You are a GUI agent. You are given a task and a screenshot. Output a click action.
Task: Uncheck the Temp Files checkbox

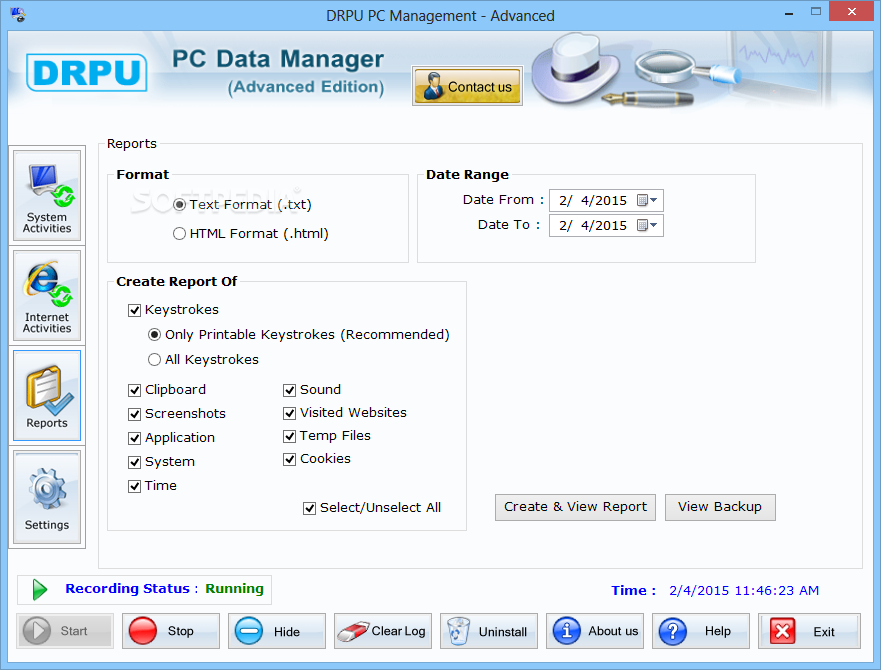[289, 436]
